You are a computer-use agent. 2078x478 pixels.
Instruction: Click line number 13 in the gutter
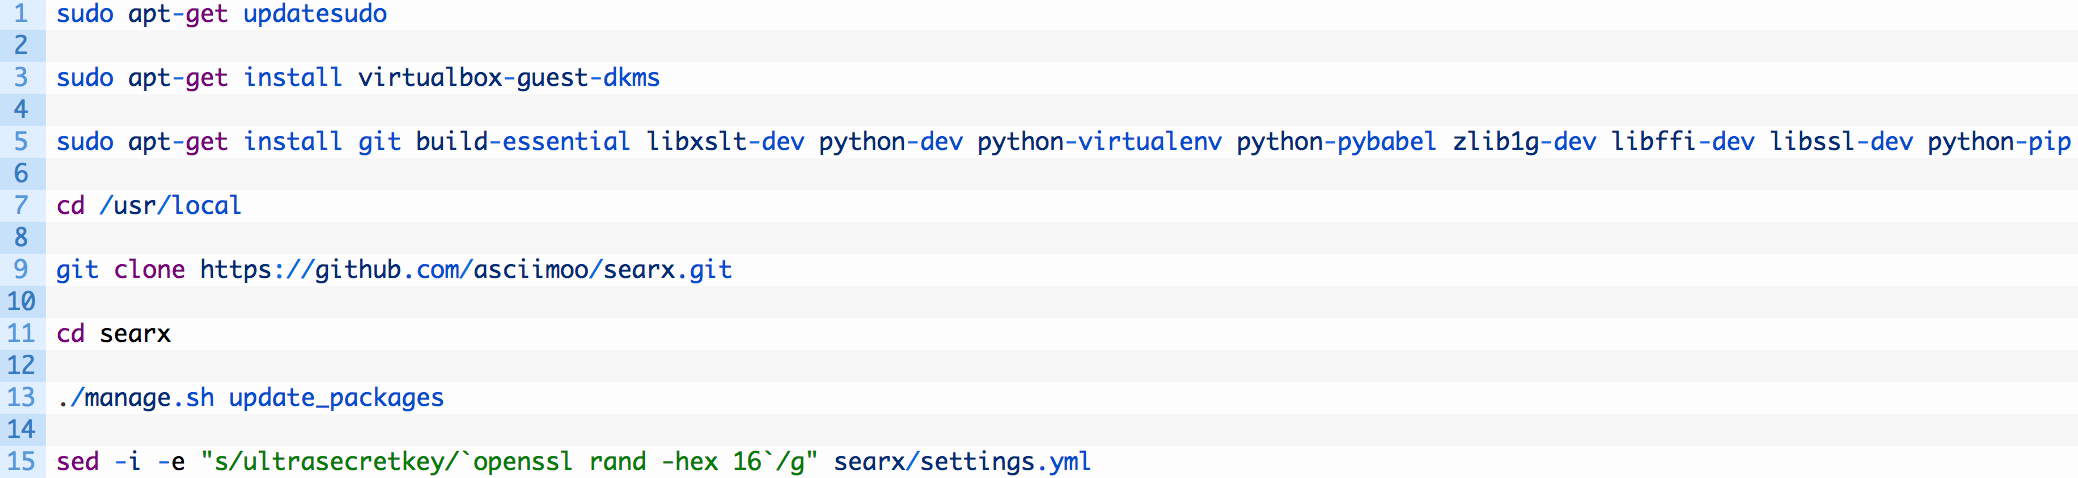[x=21, y=398]
